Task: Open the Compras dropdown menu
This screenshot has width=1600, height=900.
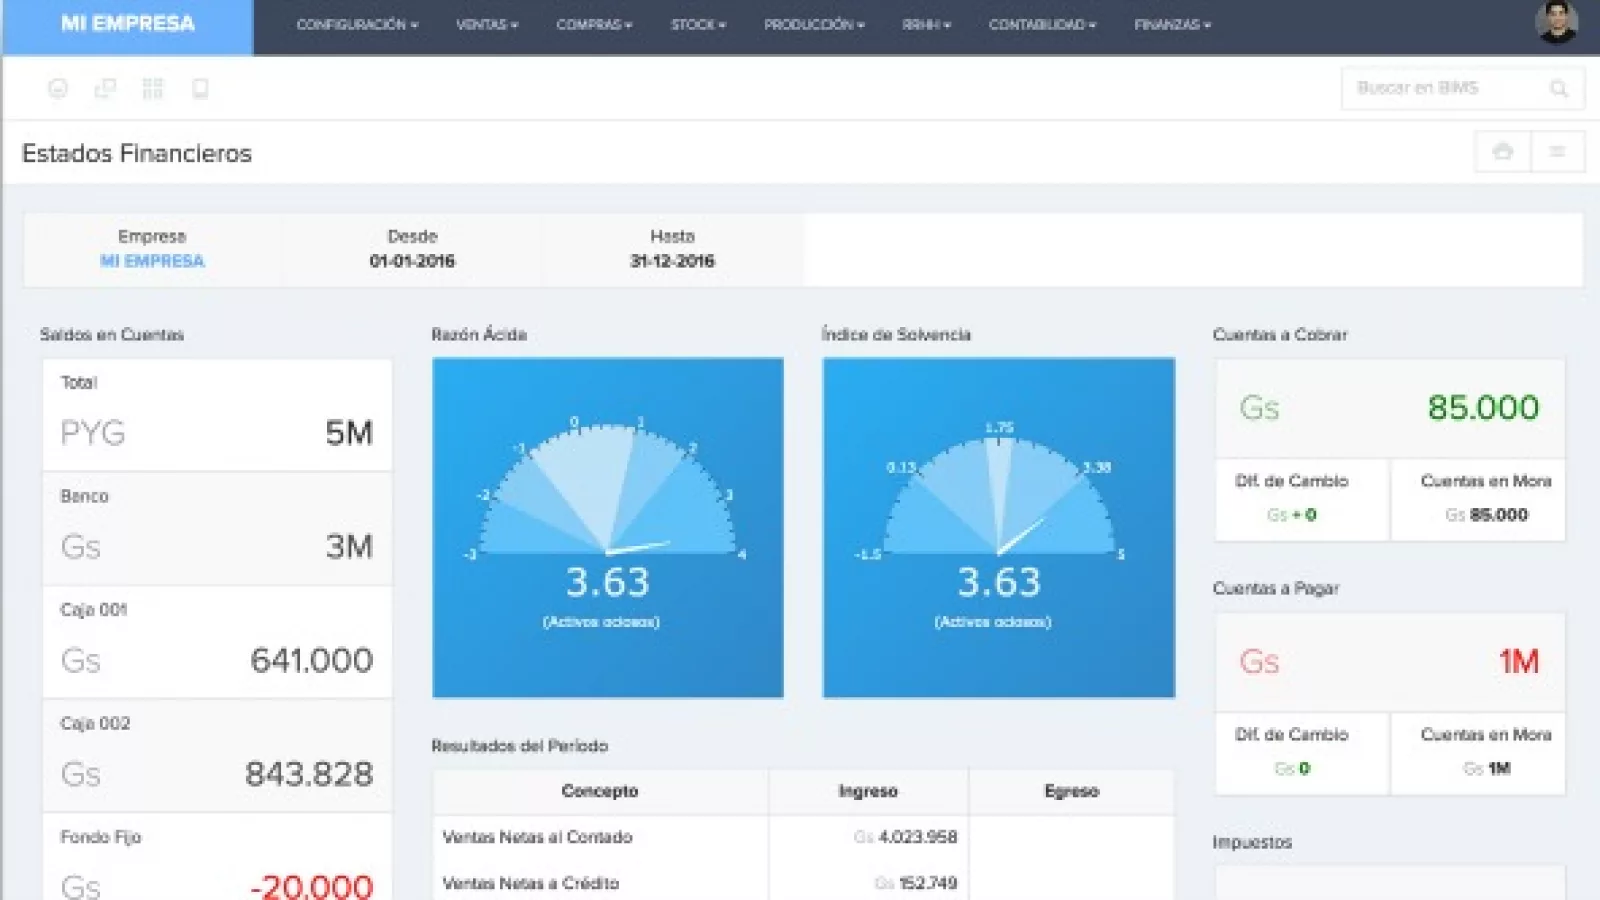Action: coord(594,25)
